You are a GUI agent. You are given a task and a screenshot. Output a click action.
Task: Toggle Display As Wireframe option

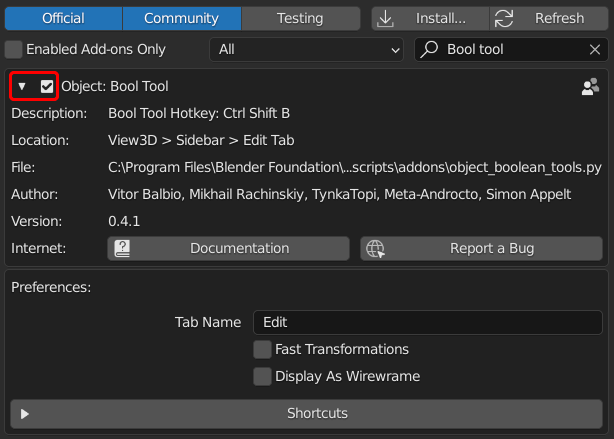point(262,376)
